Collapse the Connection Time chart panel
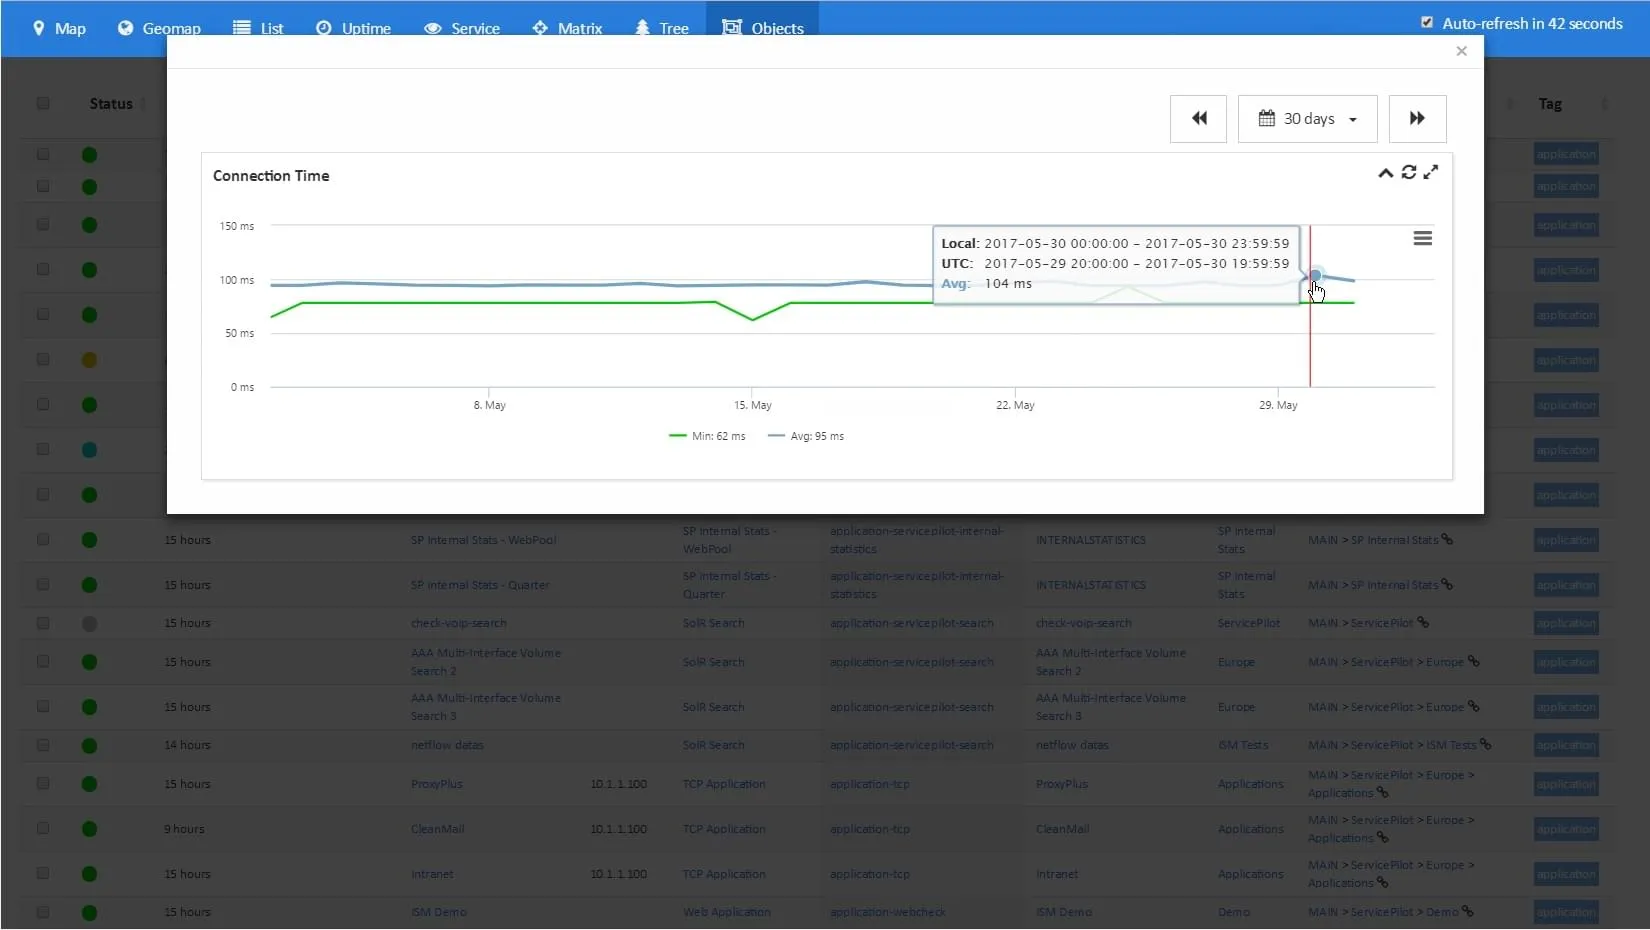The image size is (1650, 930). [1385, 173]
